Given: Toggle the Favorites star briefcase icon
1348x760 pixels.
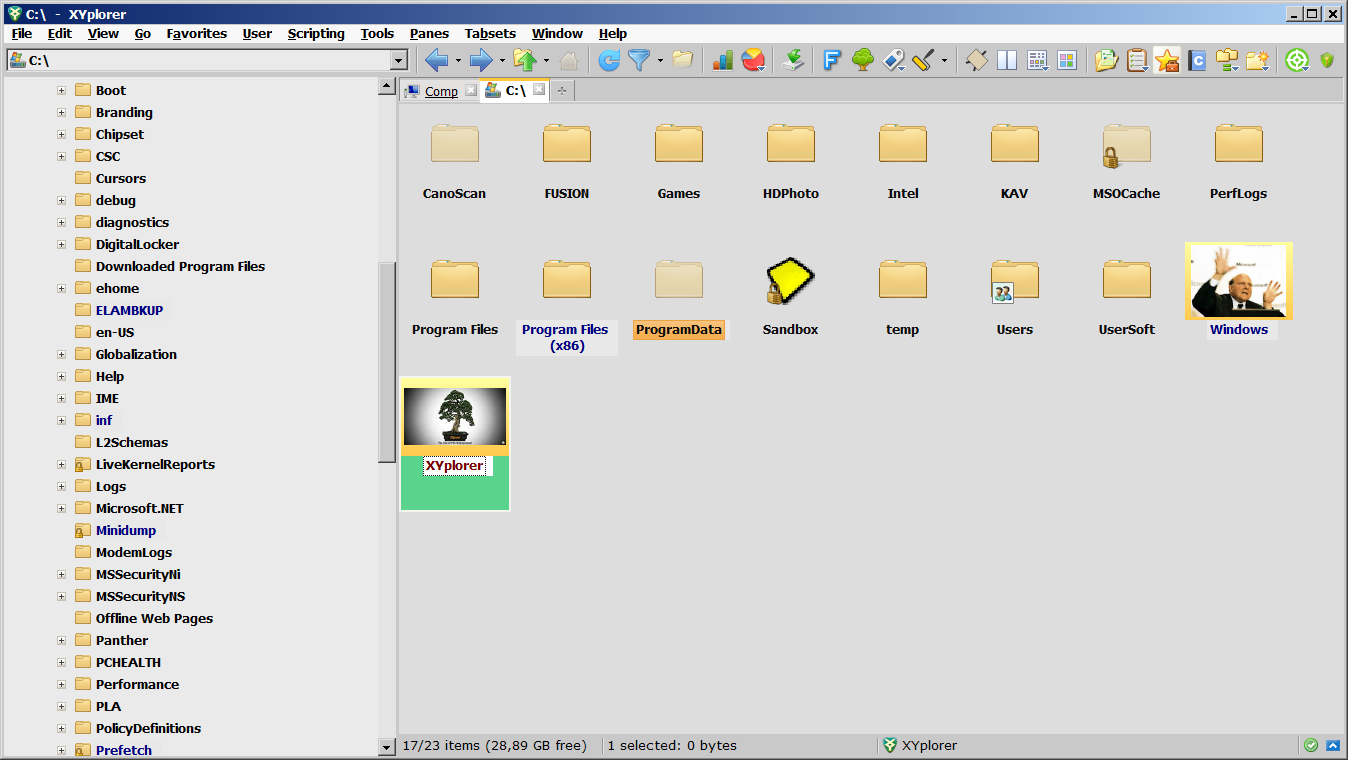Looking at the screenshot, I should (1167, 60).
